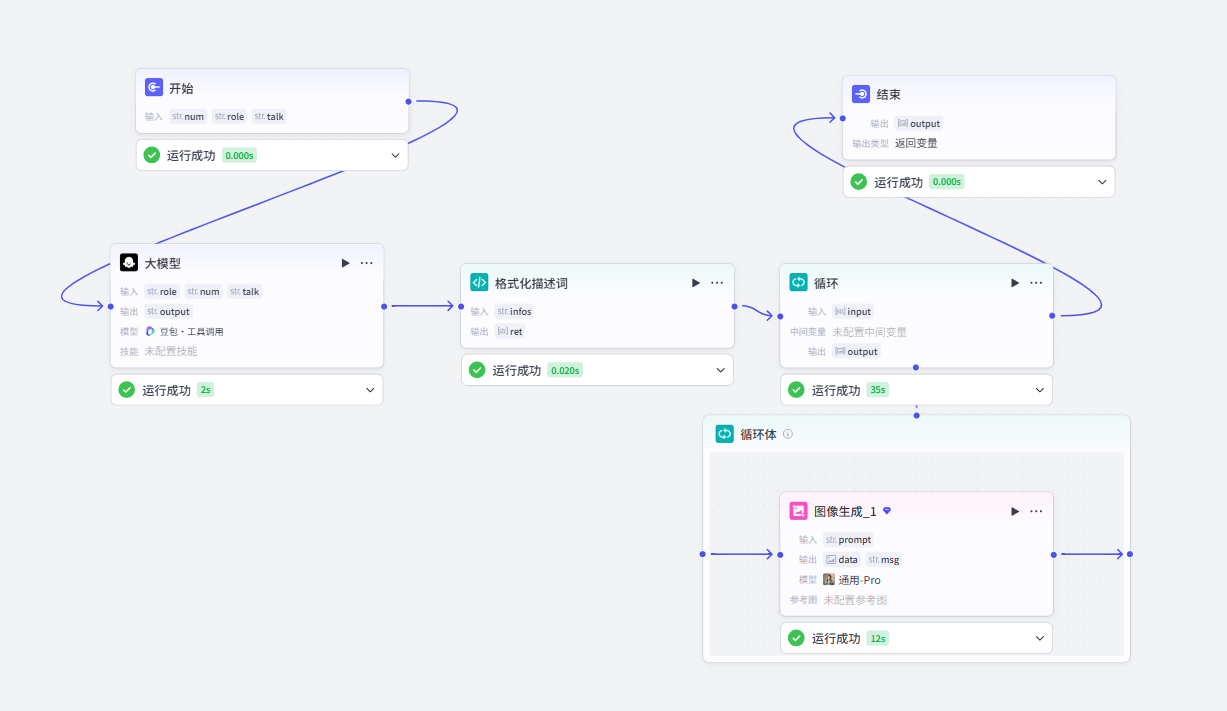Expand the 图像生成_1 run result panel

(x=1040, y=638)
